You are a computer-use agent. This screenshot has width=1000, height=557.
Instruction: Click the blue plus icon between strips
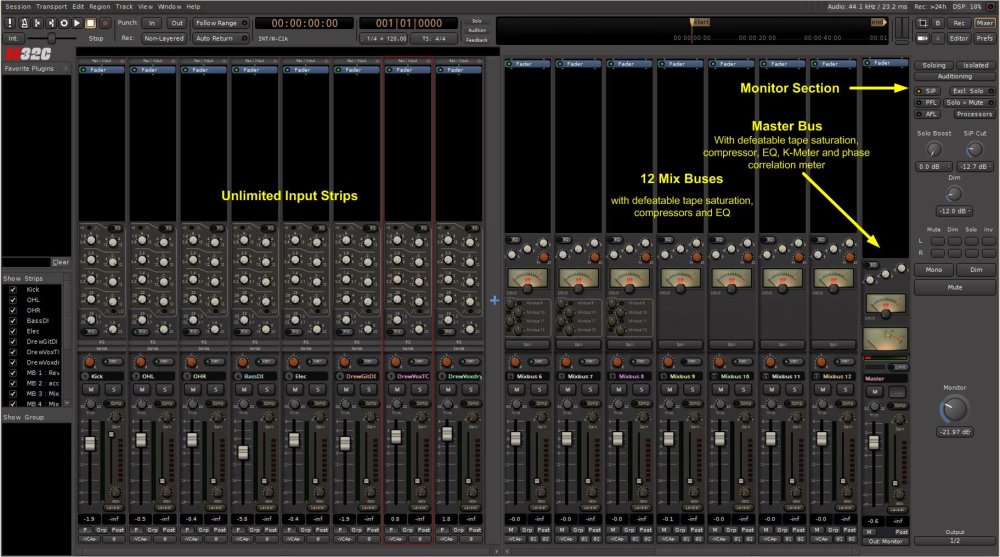(494, 300)
